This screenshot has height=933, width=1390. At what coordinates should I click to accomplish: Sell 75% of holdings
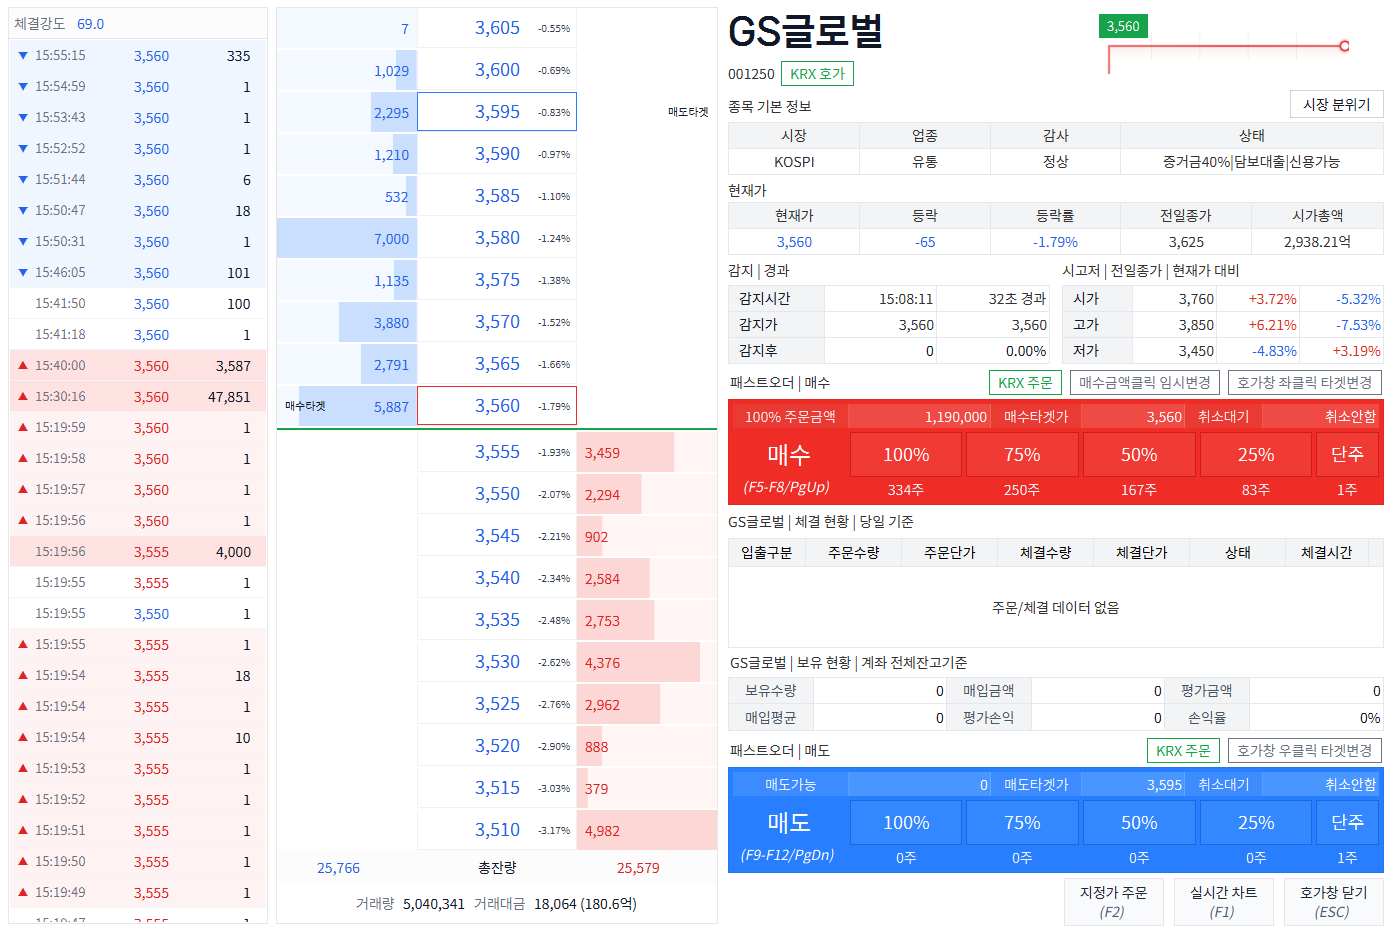click(x=1022, y=822)
